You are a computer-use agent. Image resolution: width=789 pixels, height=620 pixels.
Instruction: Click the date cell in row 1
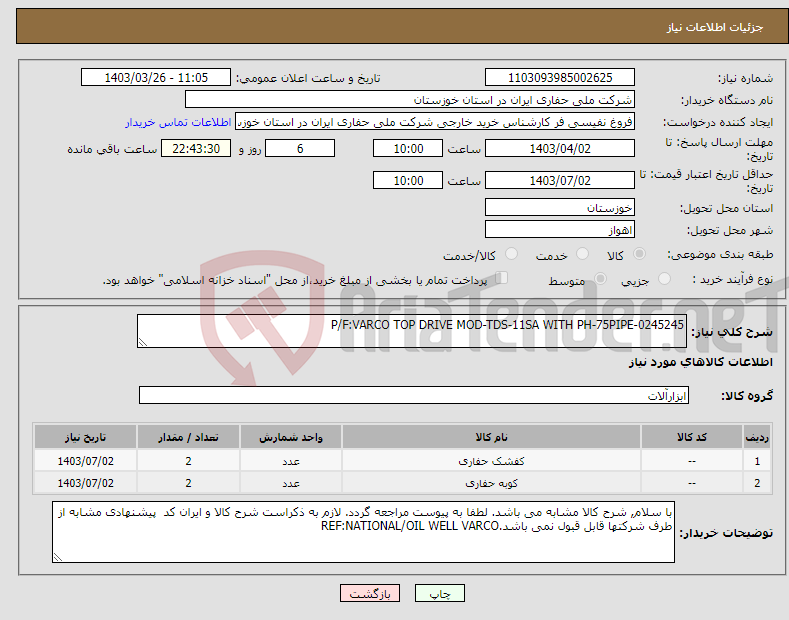coord(86,460)
